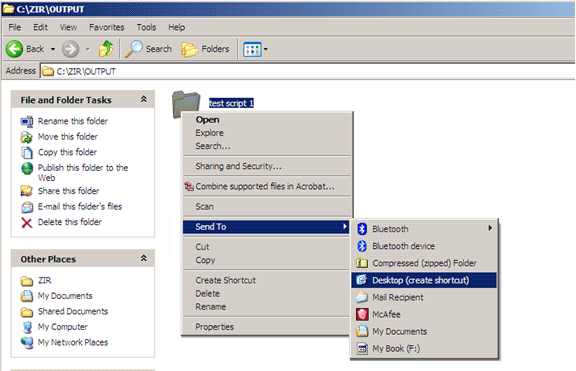Open the Views dropdown arrow
Image resolution: width=576 pixels, height=371 pixels.
266,49
